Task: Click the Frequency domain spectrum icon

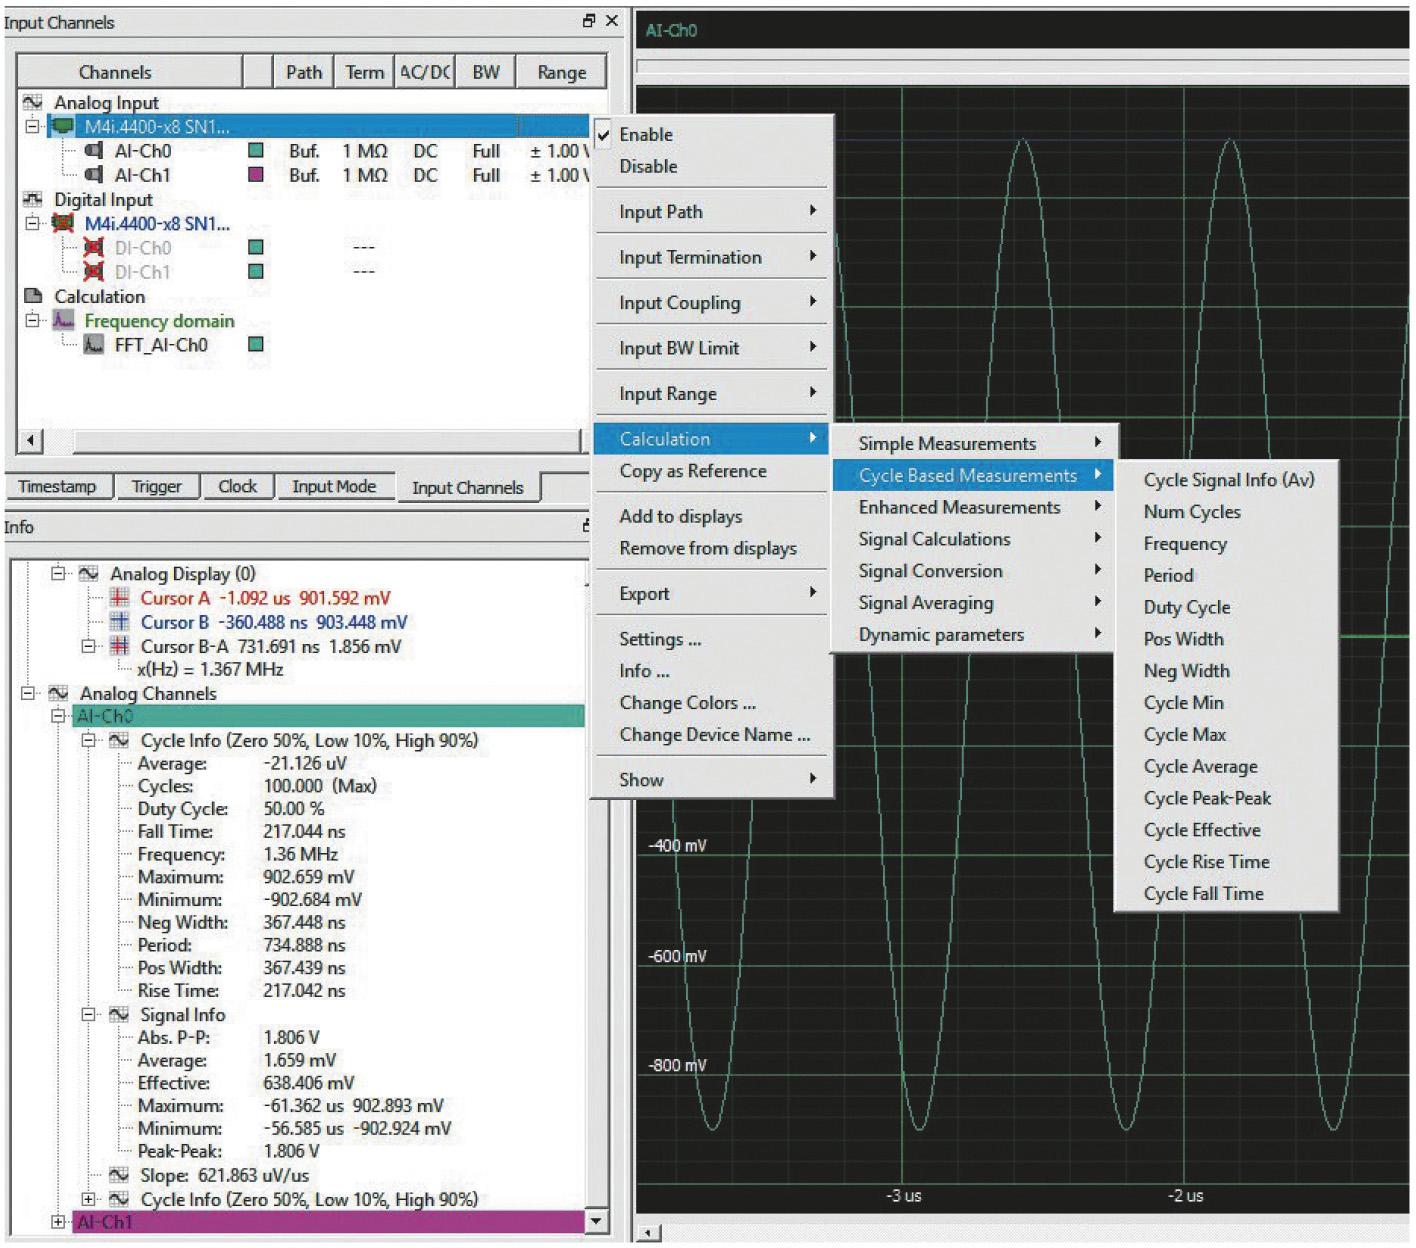Action: pyautogui.click(x=63, y=320)
